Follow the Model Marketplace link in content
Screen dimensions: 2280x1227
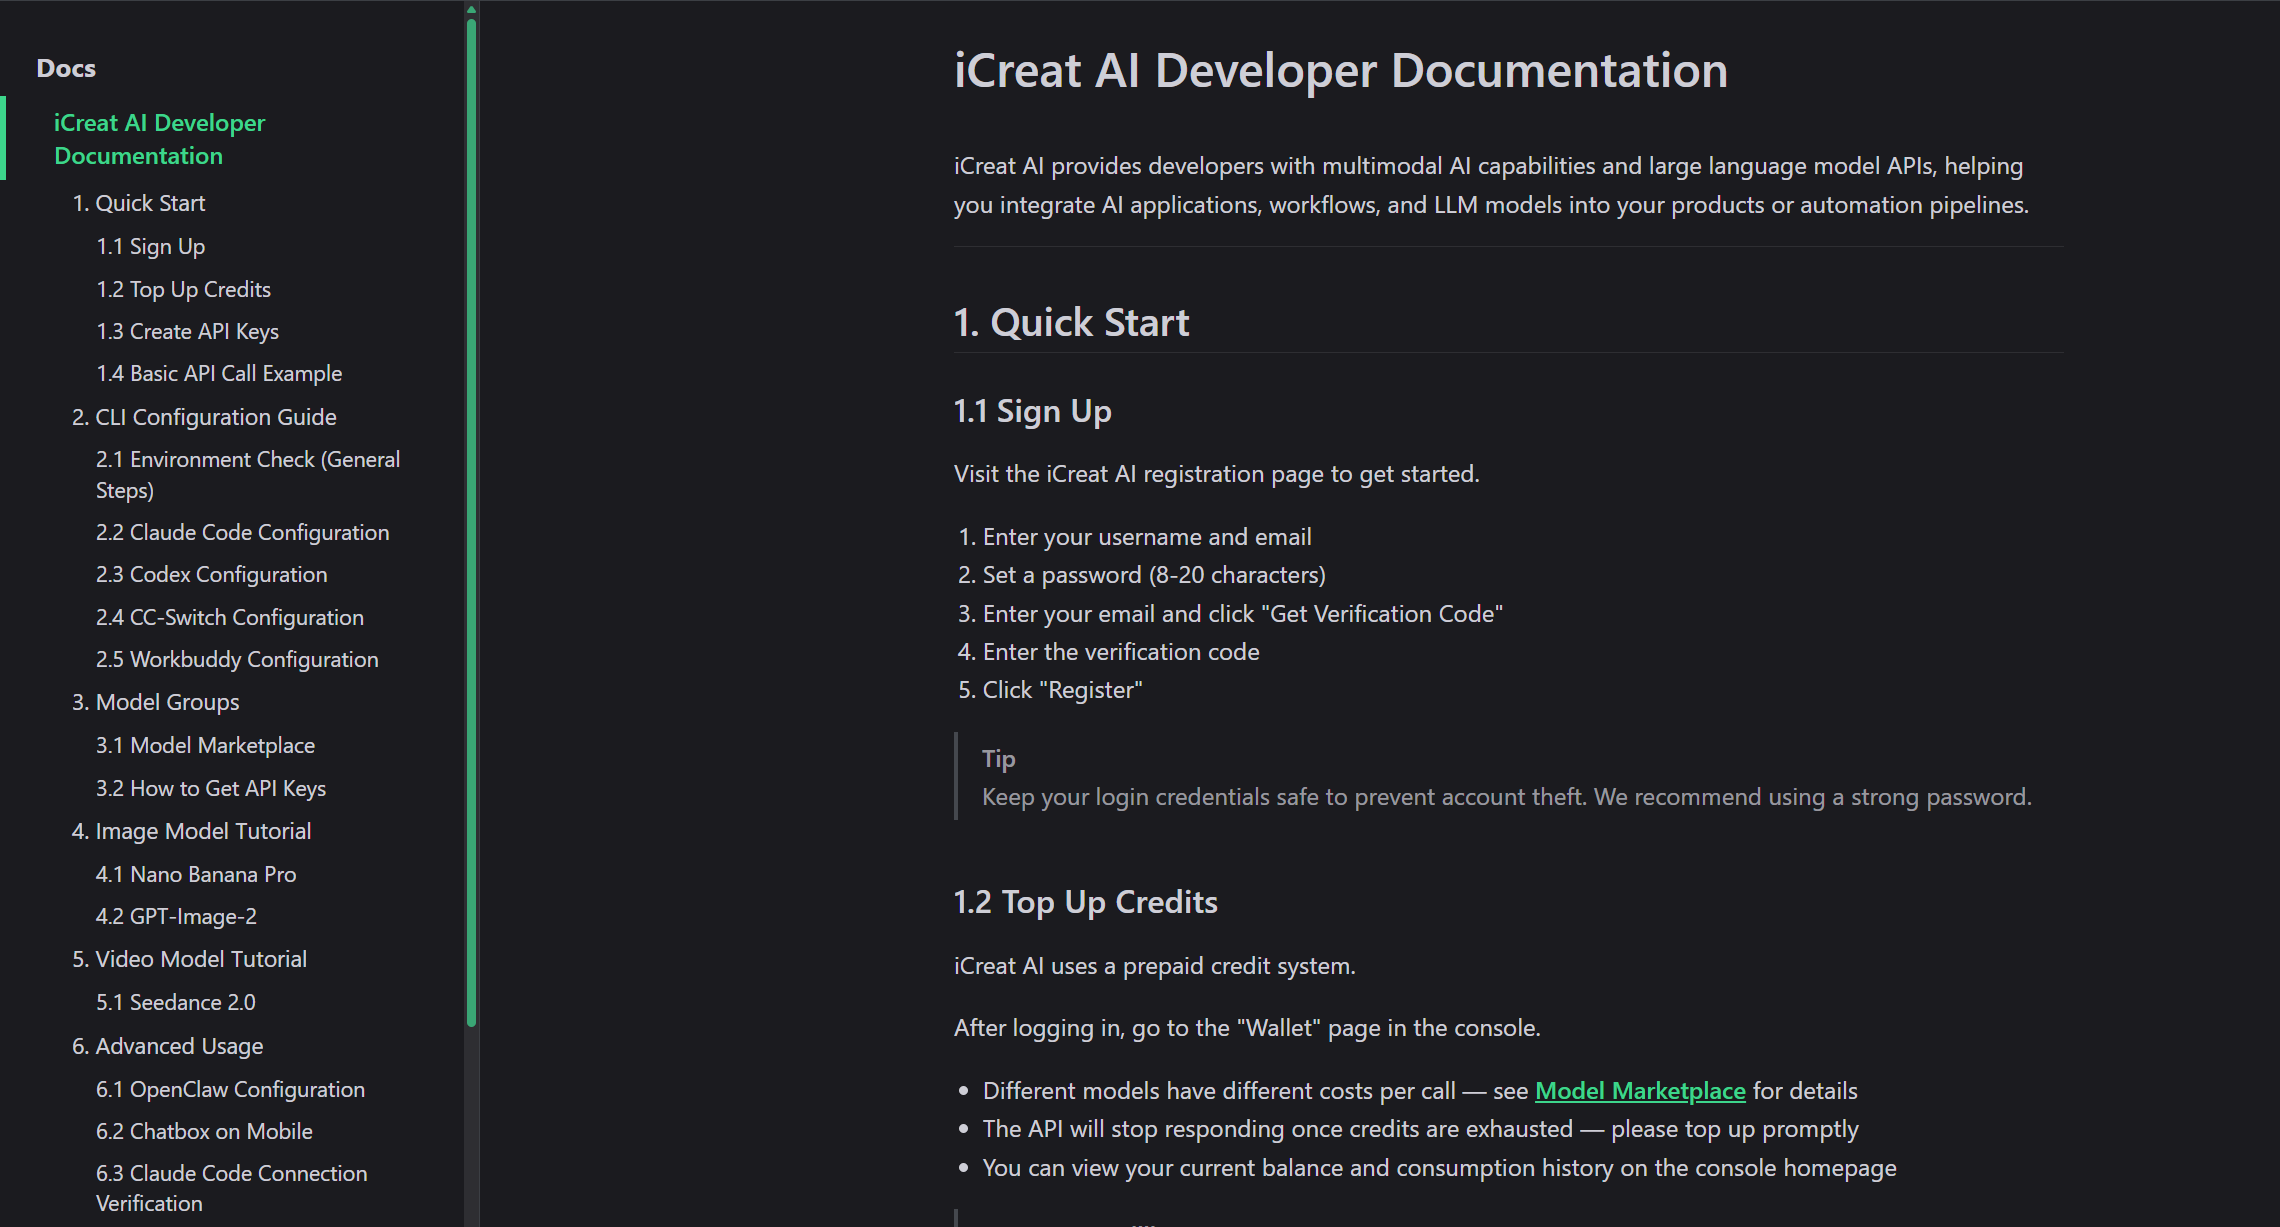point(1640,1090)
